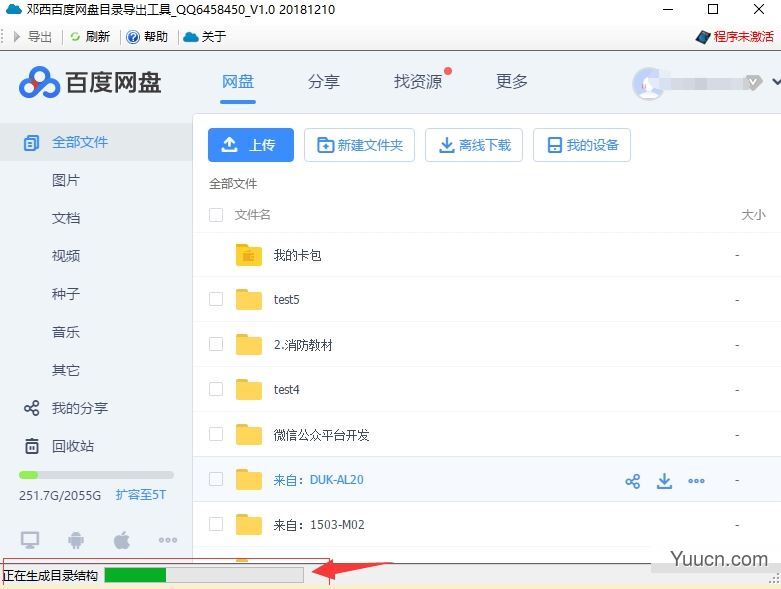
Task: Select 文档 category in sidebar
Action: pos(66,218)
